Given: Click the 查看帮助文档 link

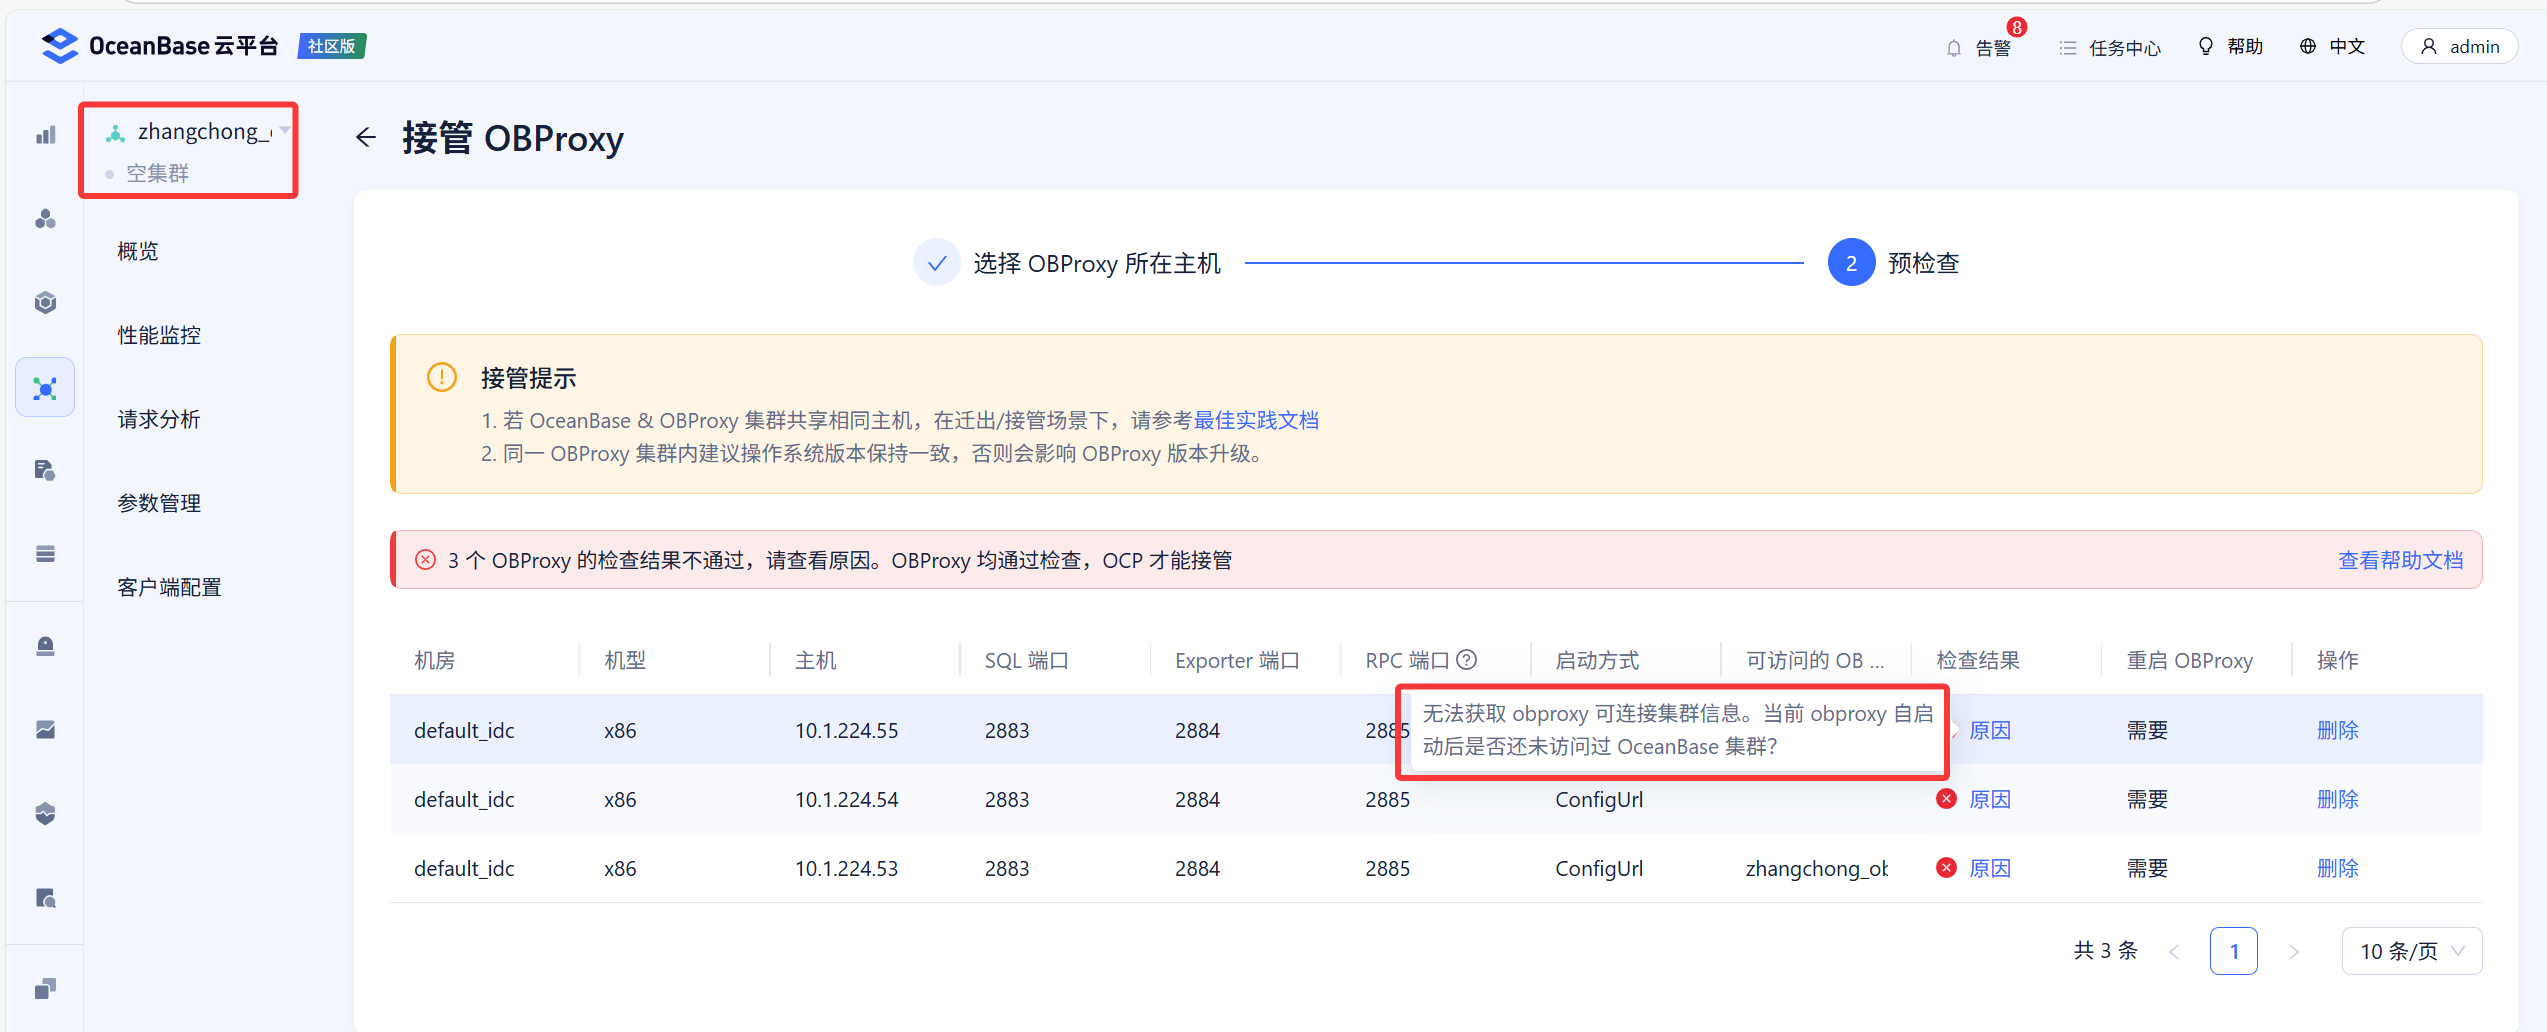Looking at the screenshot, I should pyautogui.click(x=2399, y=560).
